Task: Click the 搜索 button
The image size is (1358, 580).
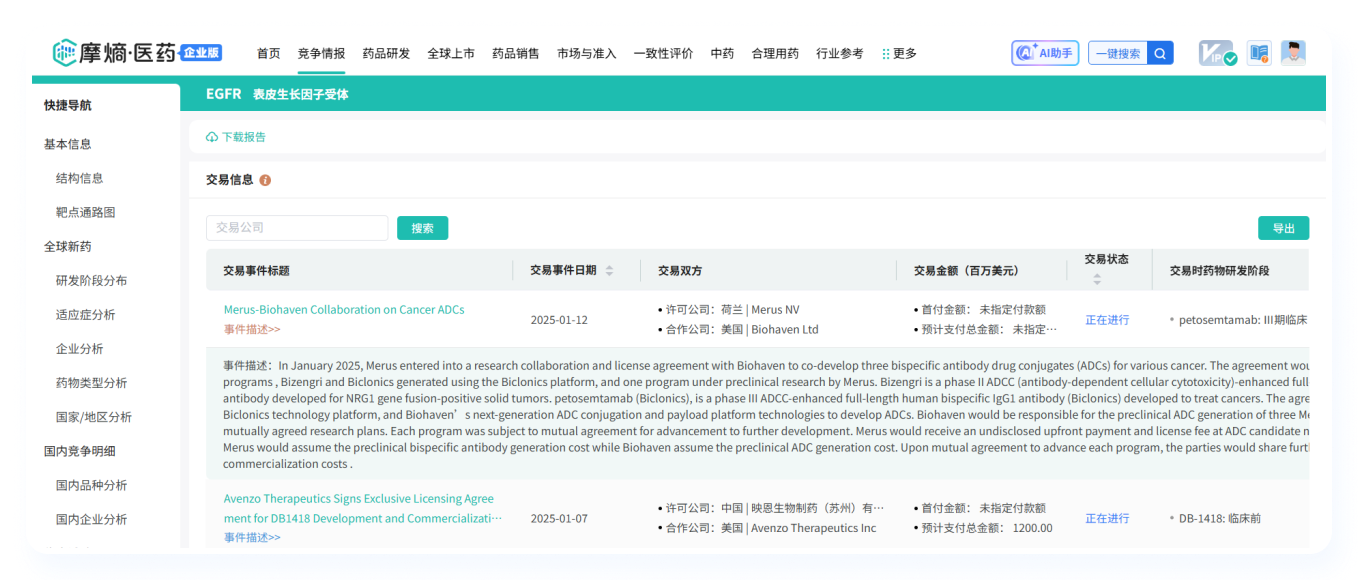Action: coord(422,228)
